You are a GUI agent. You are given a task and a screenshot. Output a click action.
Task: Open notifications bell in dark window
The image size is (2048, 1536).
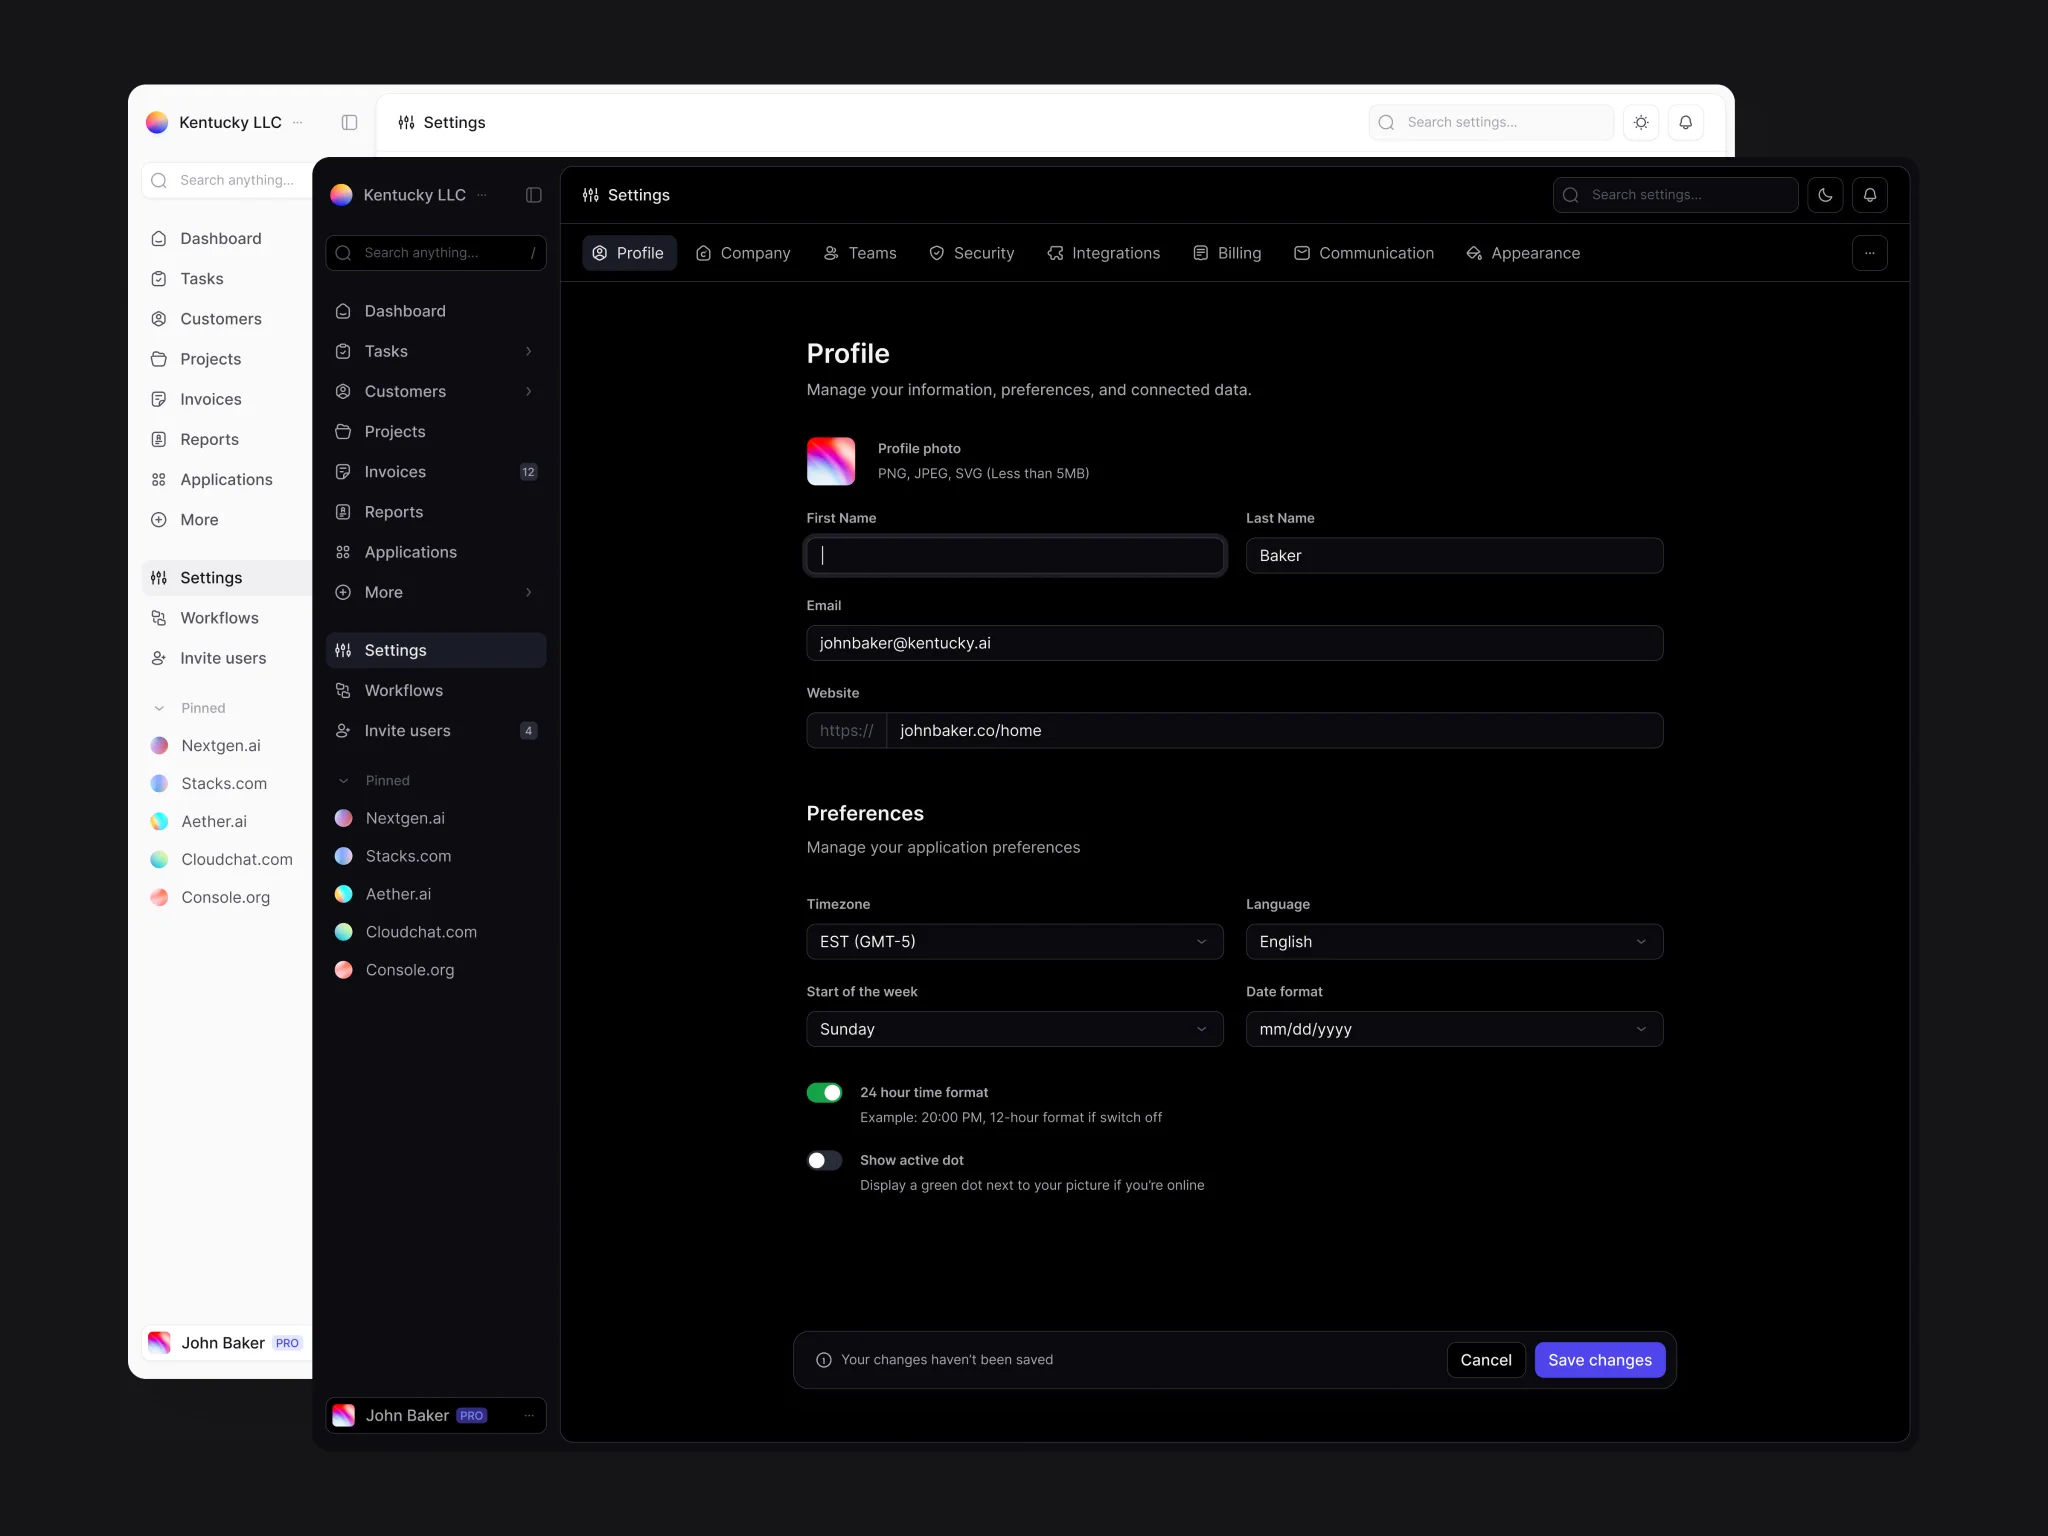tap(1869, 195)
